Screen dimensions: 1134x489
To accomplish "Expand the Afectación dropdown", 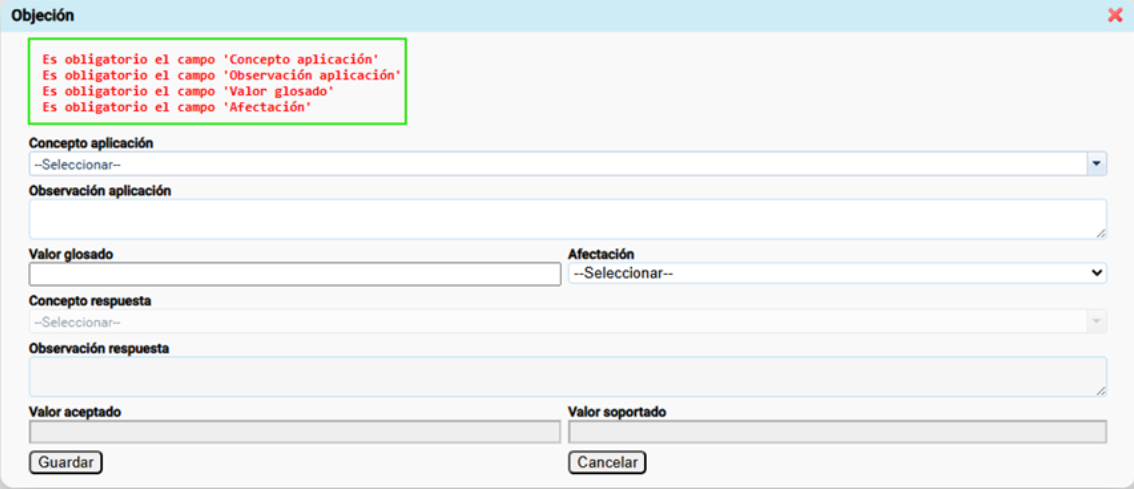I will click(x=837, y=273).
